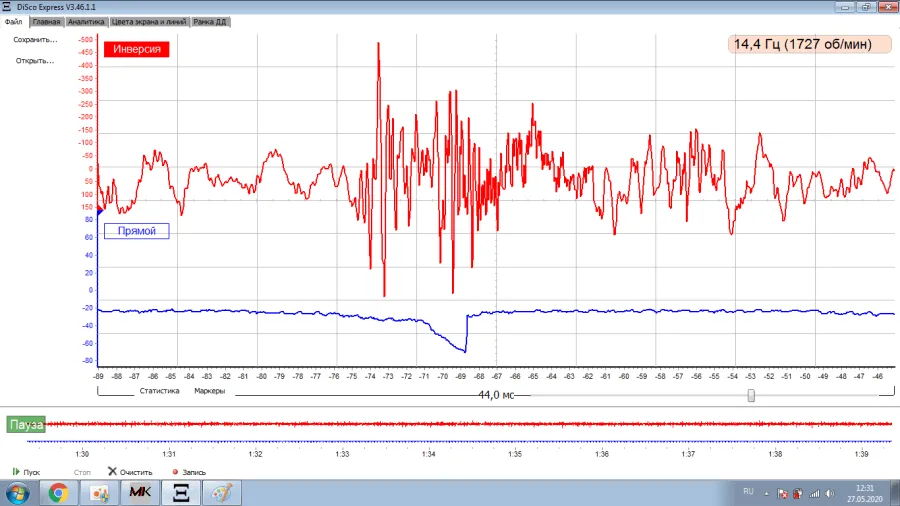
Task: Open the Статистика panel
Action: click(159, 391)
